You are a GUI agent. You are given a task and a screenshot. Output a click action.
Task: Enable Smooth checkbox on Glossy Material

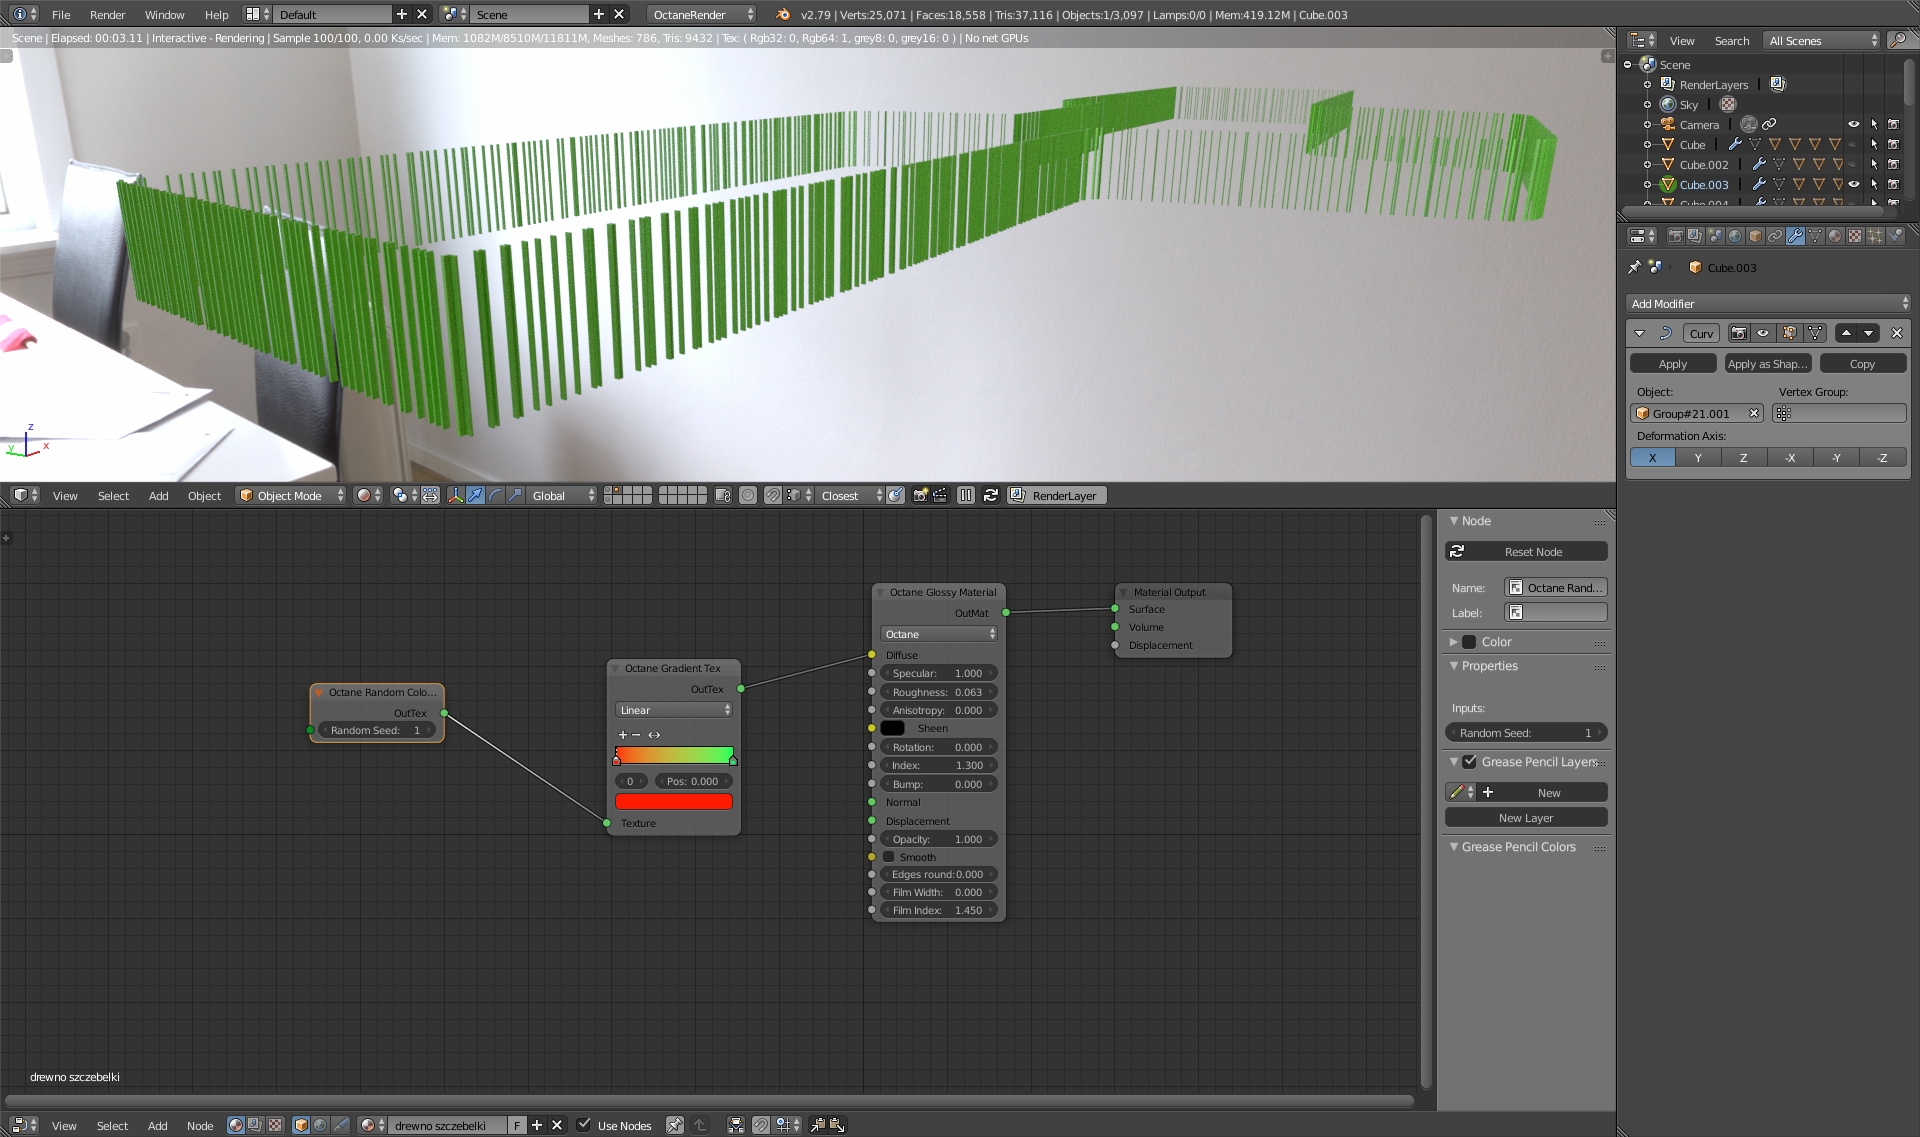(x=889, y=857)
